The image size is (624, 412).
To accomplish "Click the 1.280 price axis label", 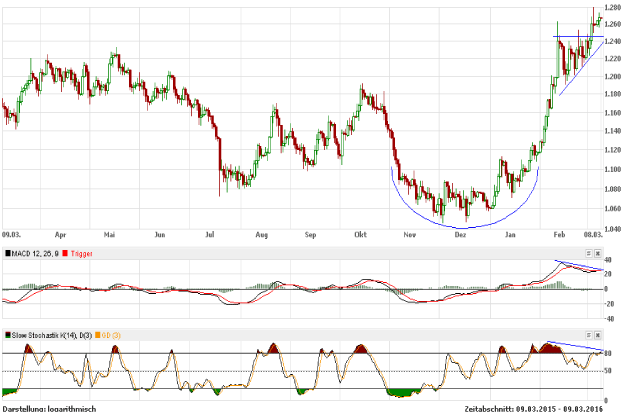I will pyautogui.click(x=612, y=7).
